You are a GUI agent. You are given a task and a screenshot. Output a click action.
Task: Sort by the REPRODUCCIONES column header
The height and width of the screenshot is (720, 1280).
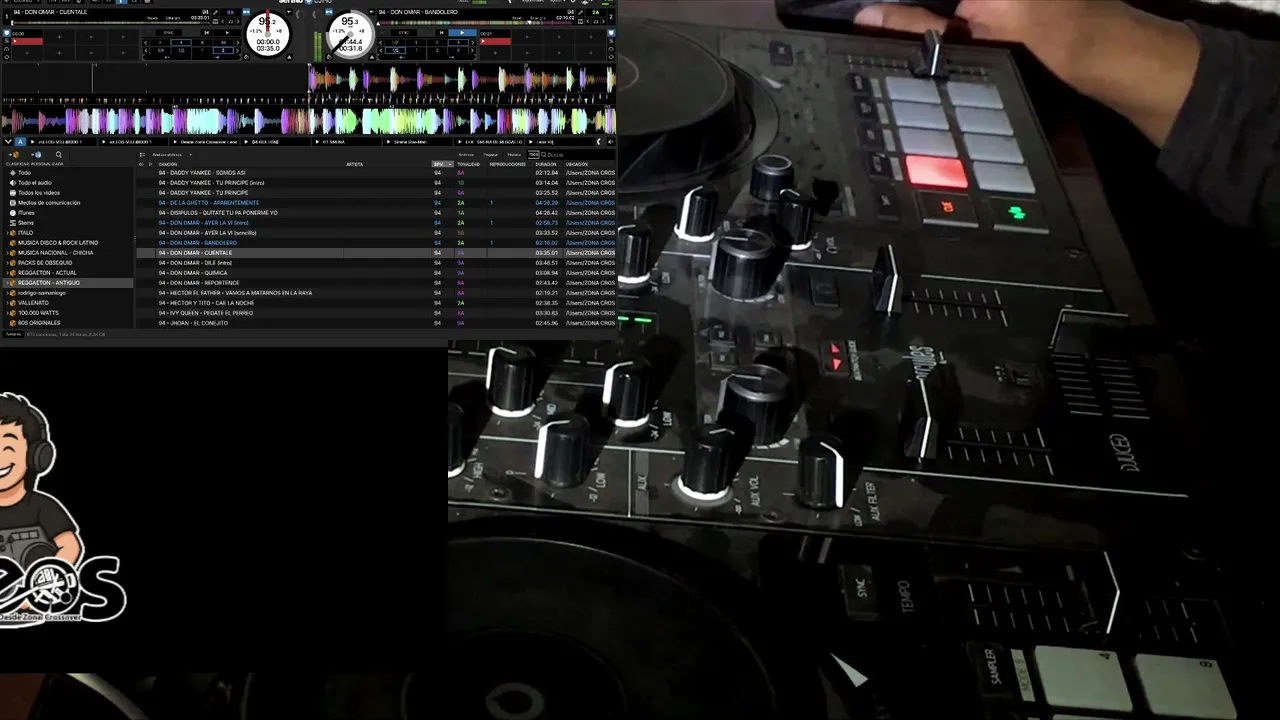click(x=508, y=164)
